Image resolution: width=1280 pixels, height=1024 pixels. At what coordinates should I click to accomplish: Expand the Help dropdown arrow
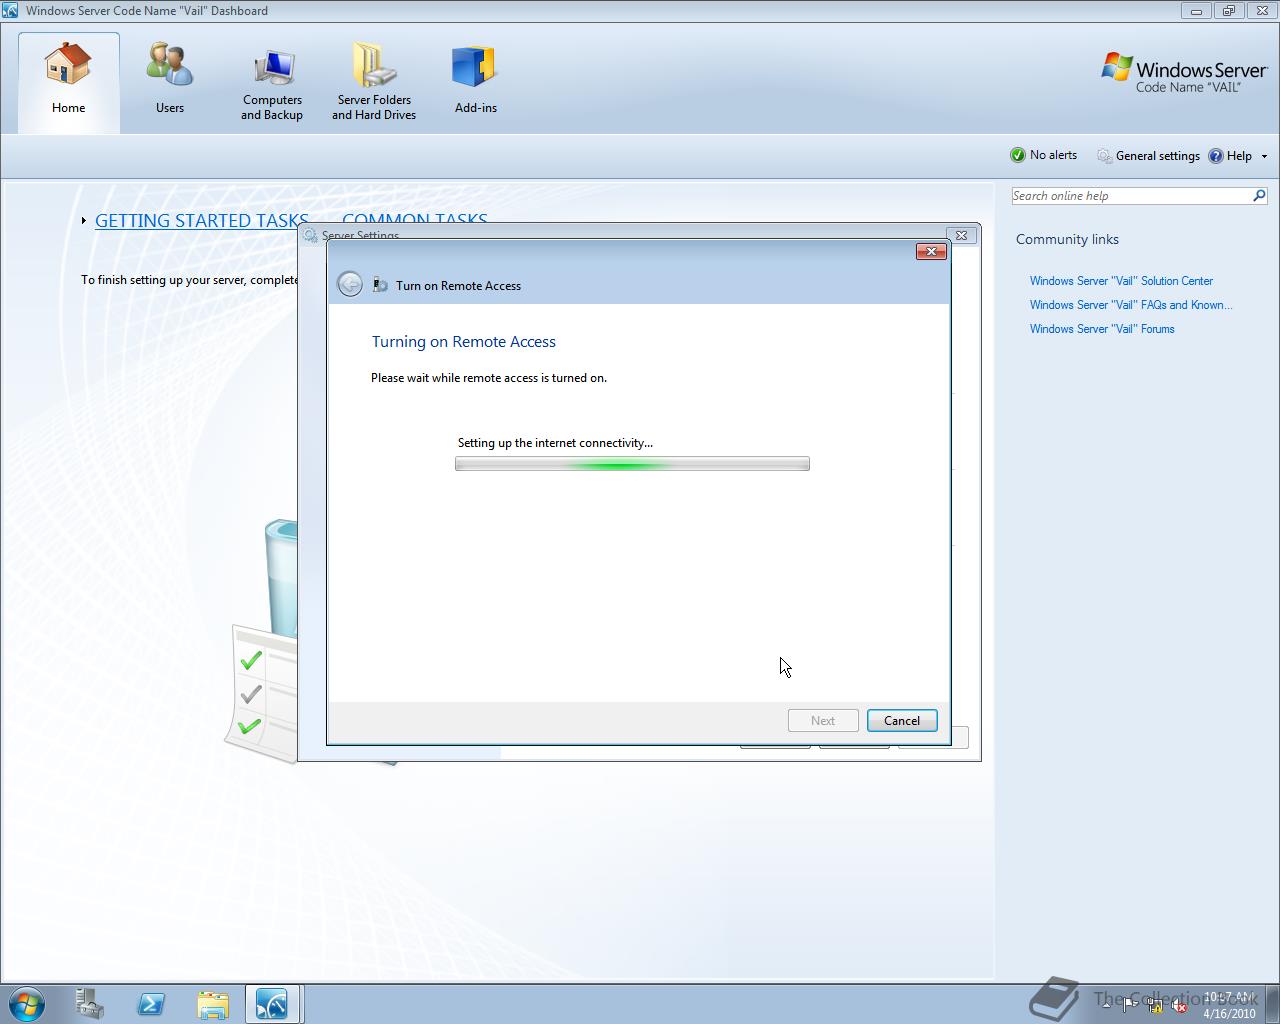pyautogui.click(x=1264, y=156)
